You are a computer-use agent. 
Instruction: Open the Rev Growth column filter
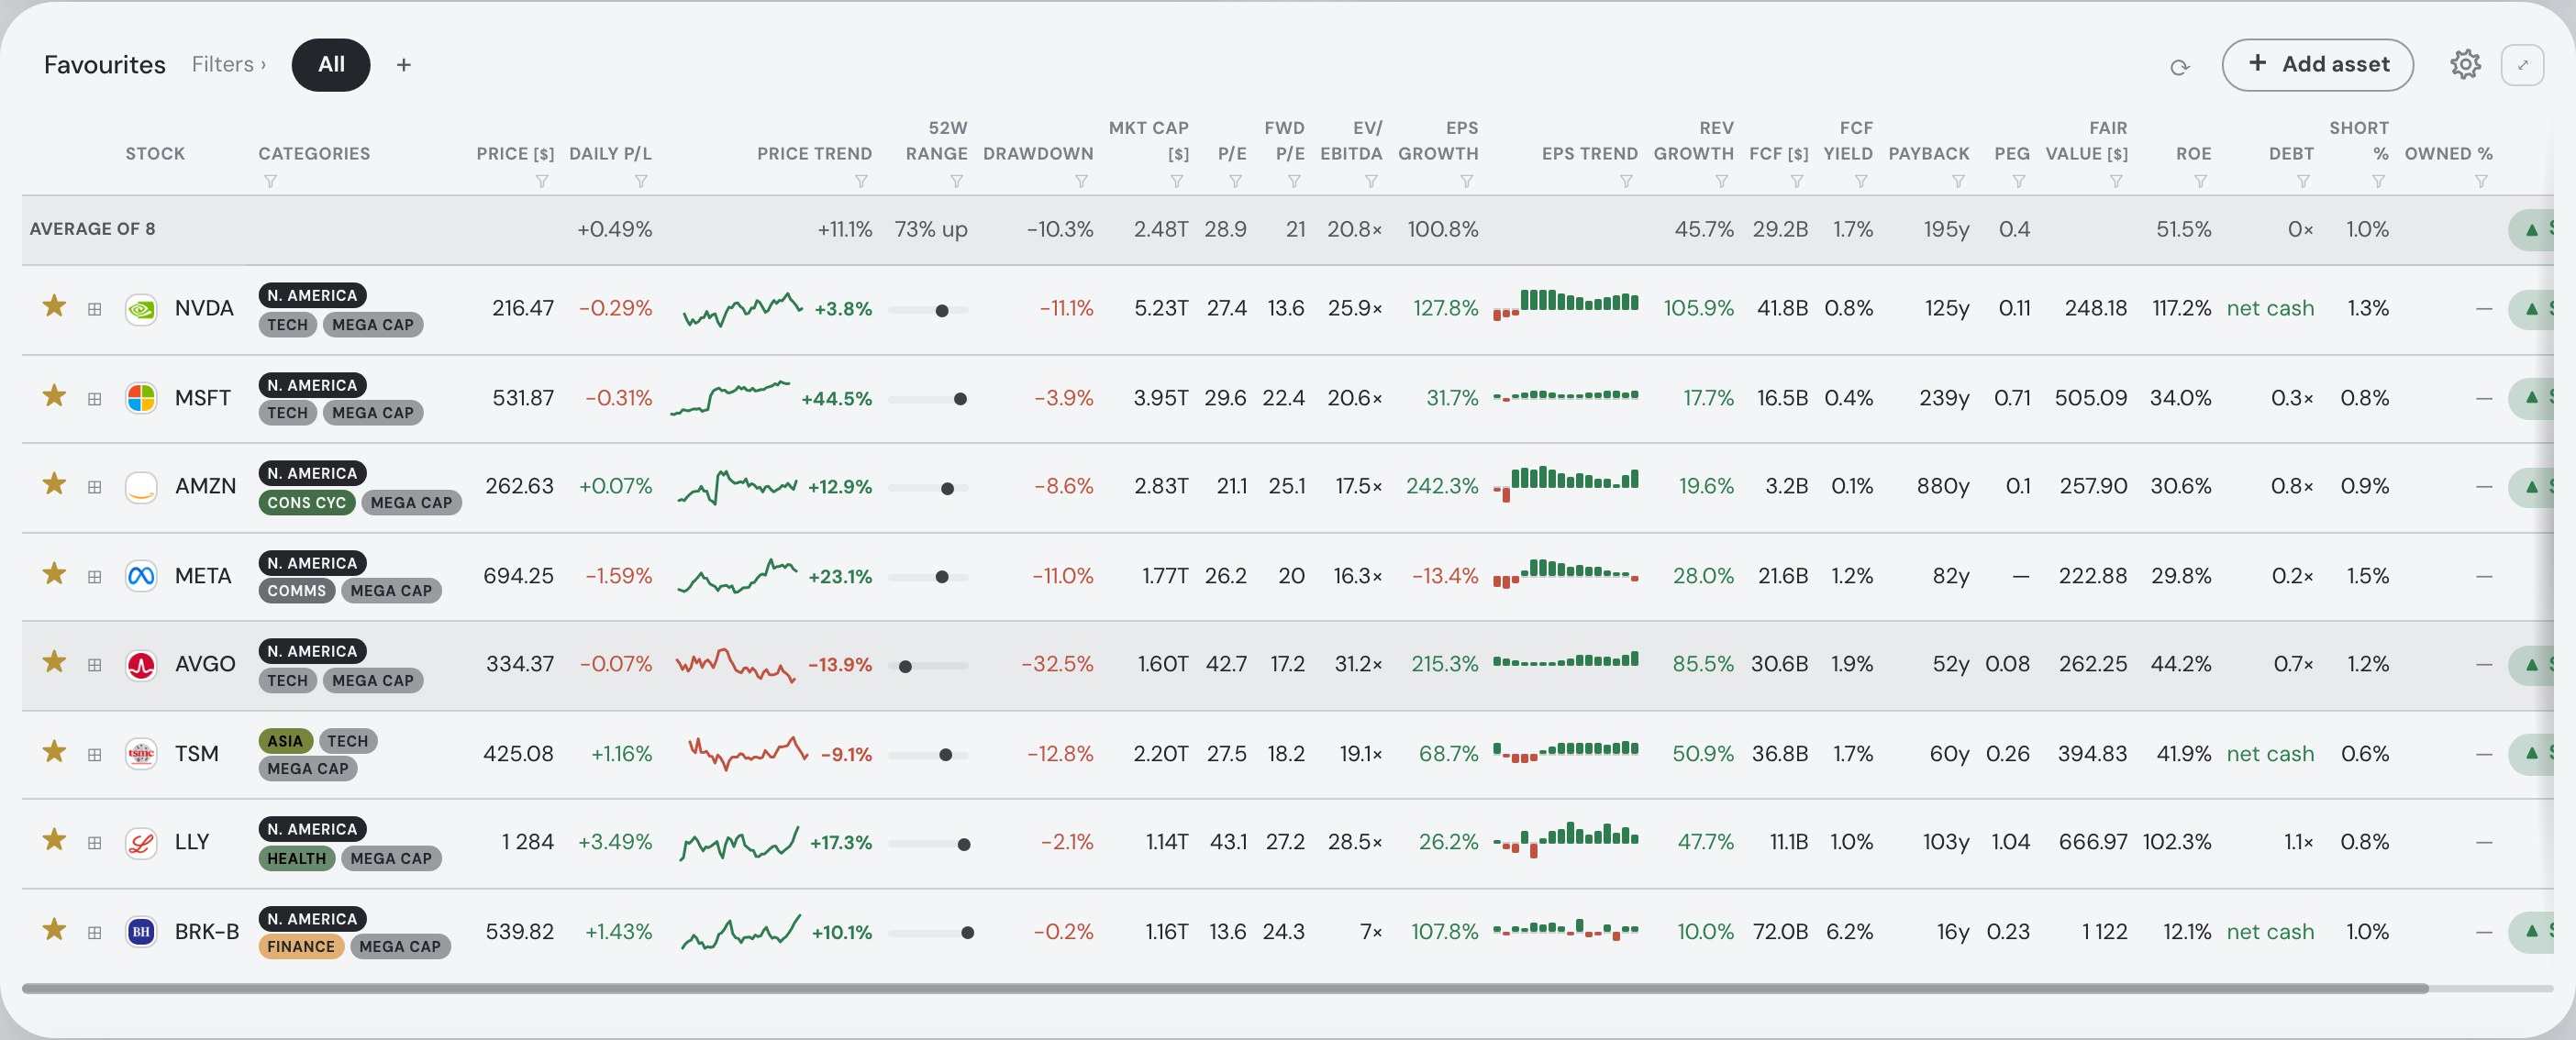[x=1722, y=181]
